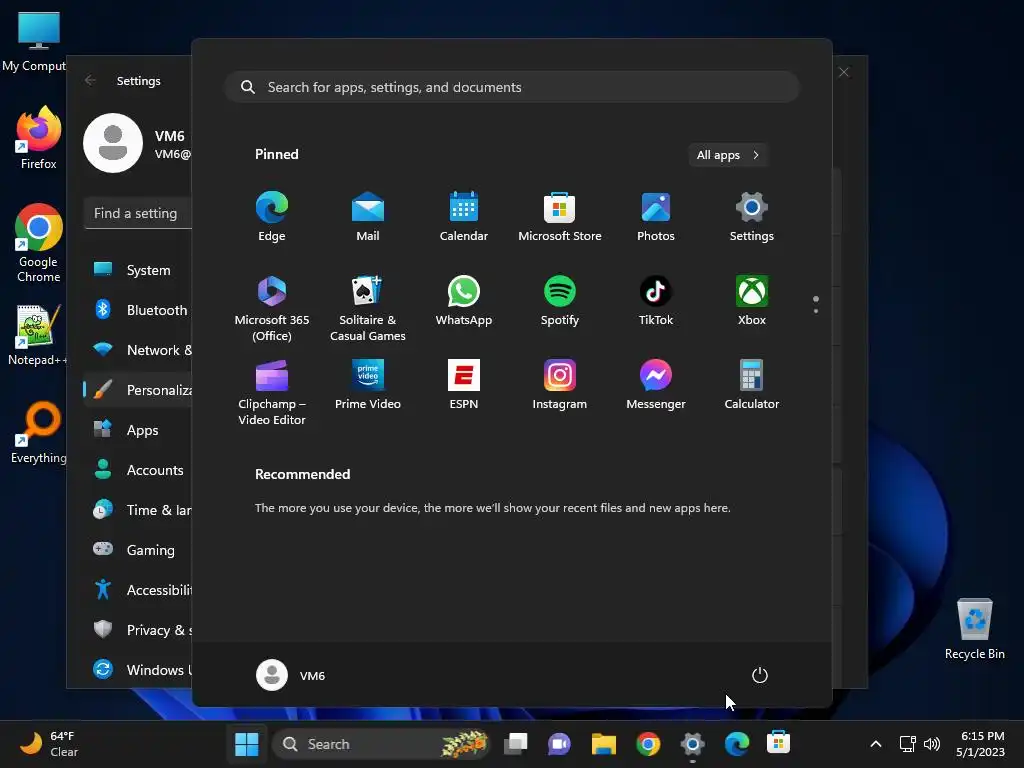This screenshot has width=1024, height=768.
Task: Select Recycle Bin on desktop
Action: (974, 628)
